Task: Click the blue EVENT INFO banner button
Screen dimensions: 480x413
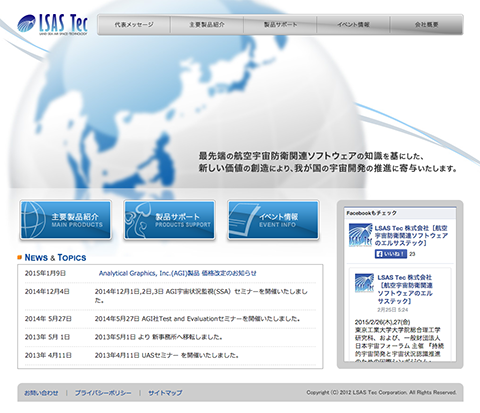Action: [x=273, y=220]
